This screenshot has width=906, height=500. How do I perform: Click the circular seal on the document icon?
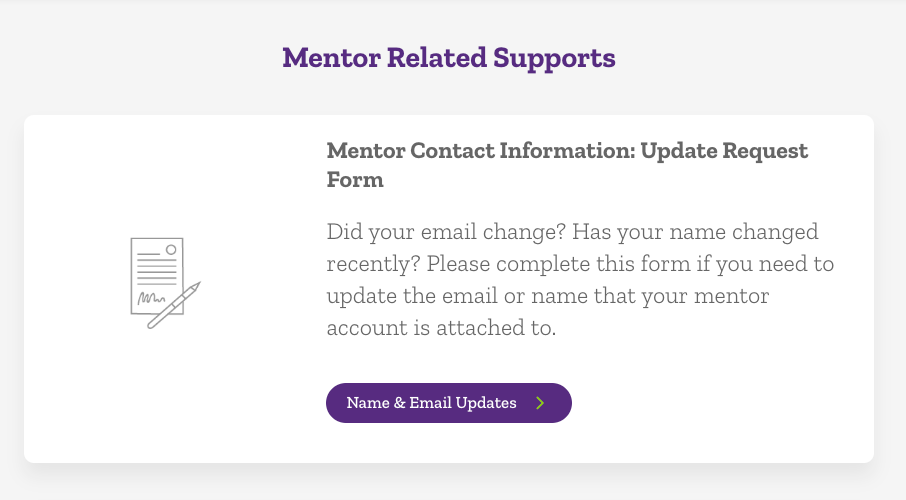(171, 249)
